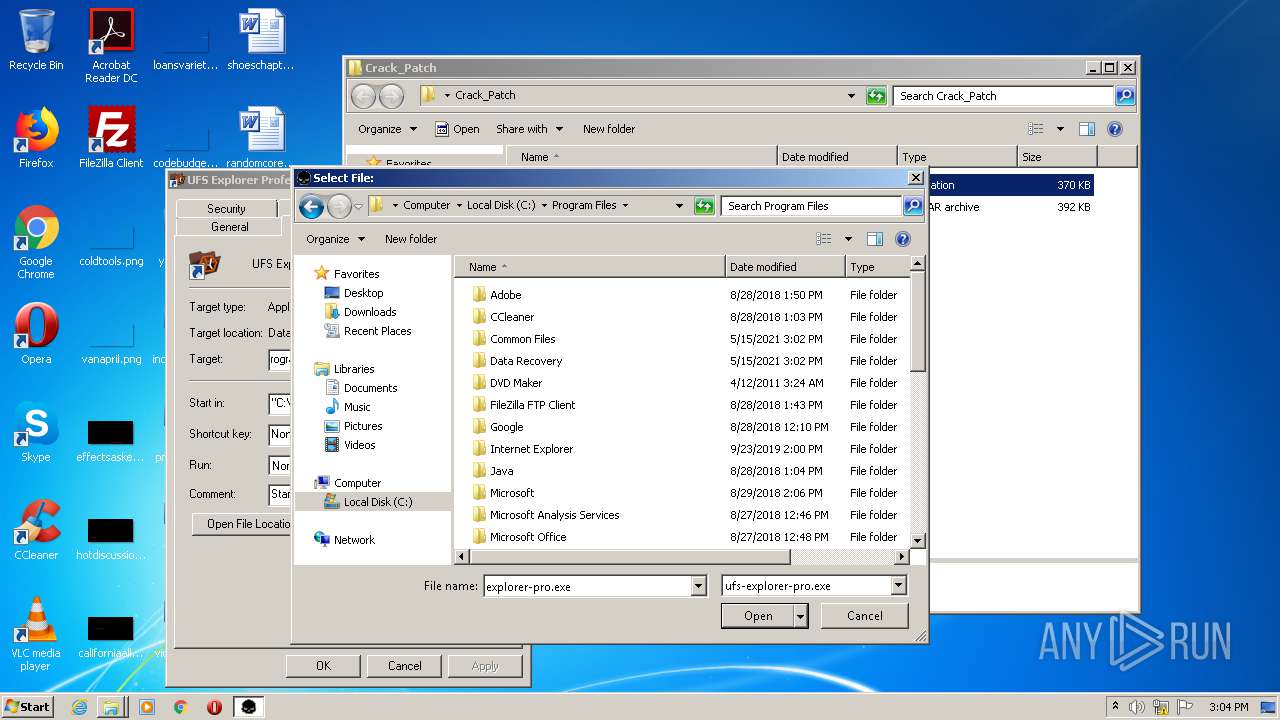Image resolution: width=1280 pixels, height=720 pixels.
Task: Click Search Program Files field
Action: [x=811, y=206]
